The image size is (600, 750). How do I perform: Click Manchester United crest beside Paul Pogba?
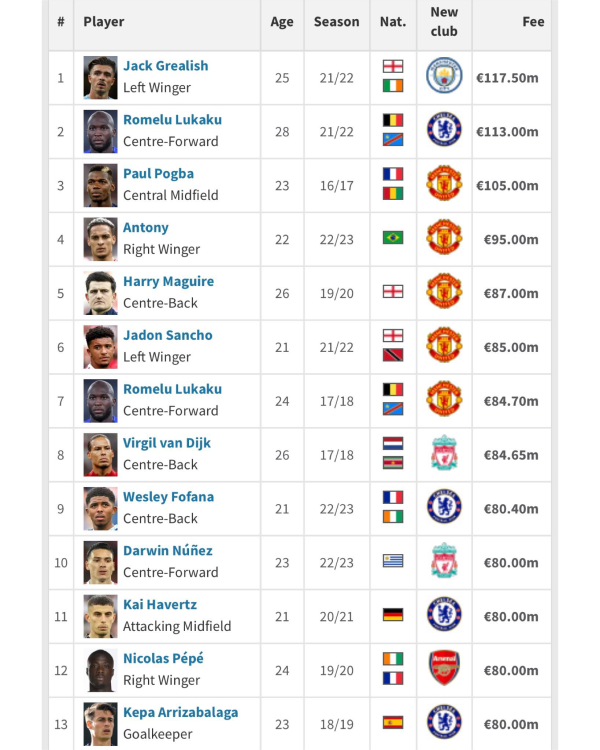click(x=444, y=183)
